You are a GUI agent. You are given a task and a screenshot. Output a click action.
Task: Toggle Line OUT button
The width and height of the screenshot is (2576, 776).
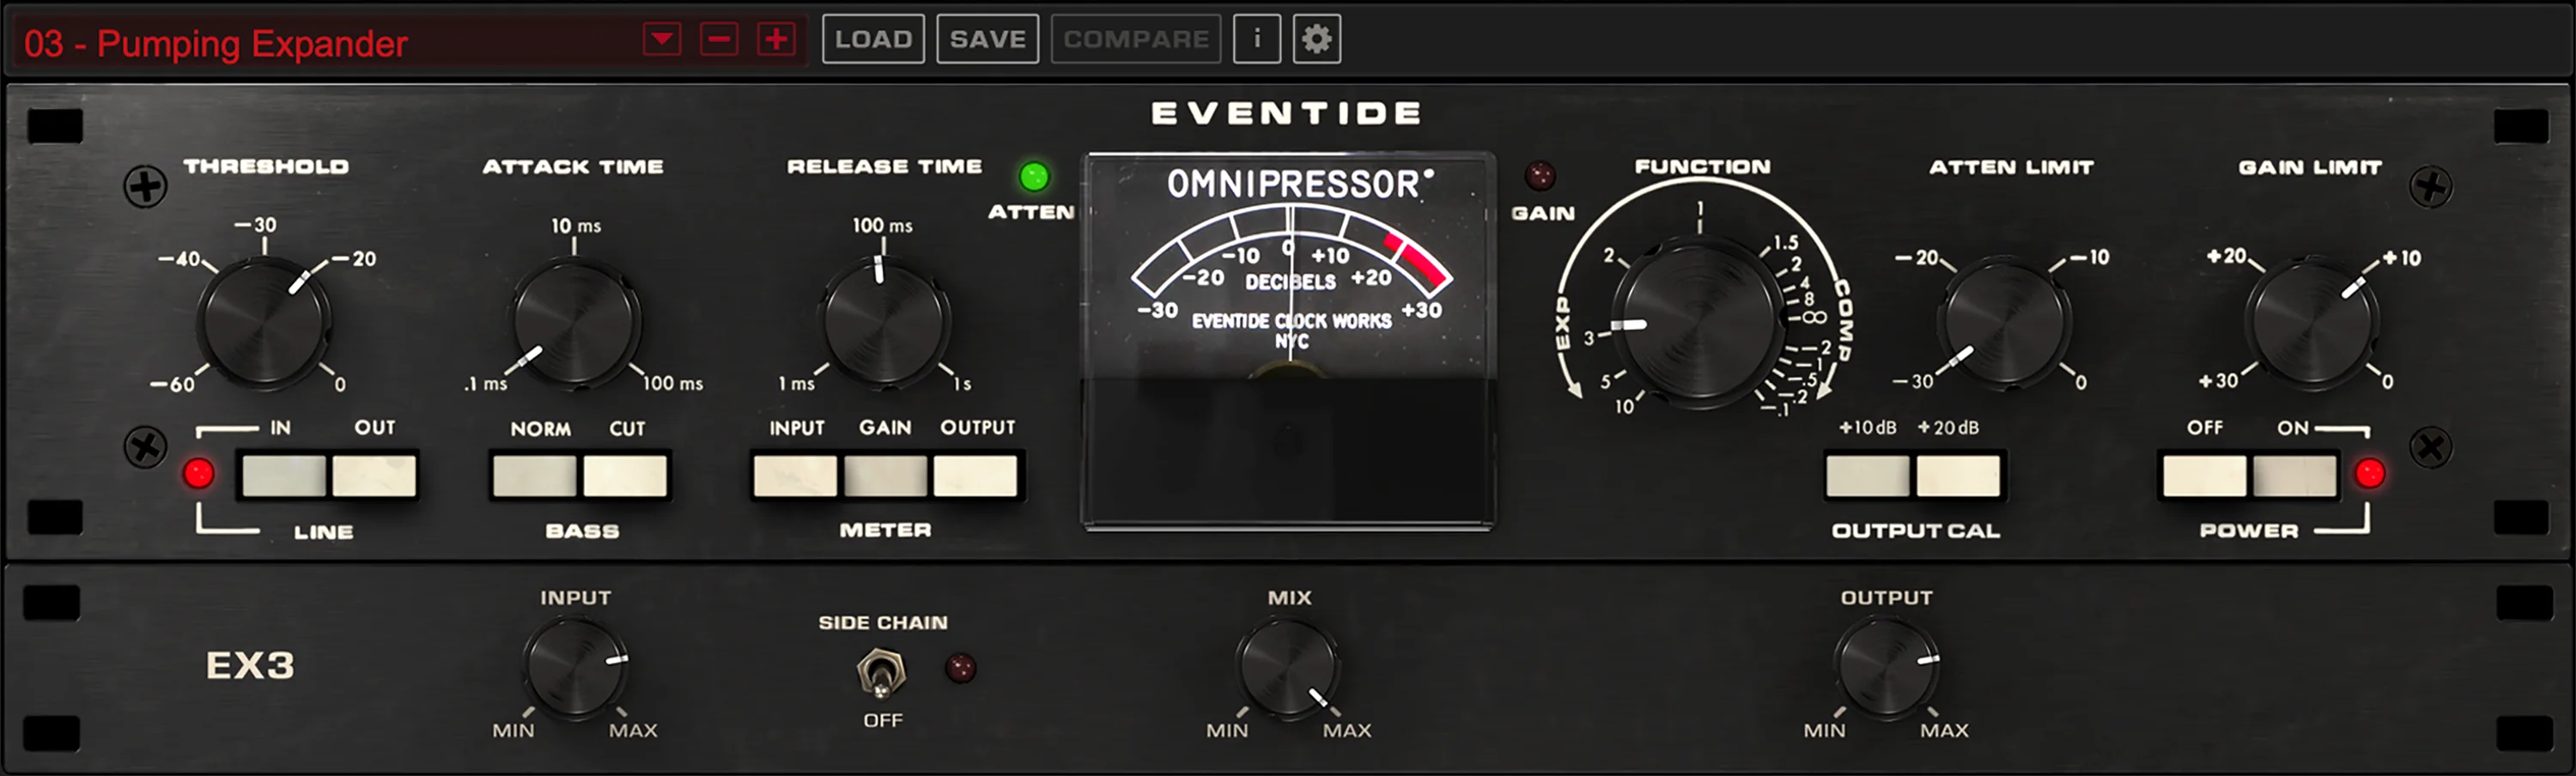tap(373, 477)
